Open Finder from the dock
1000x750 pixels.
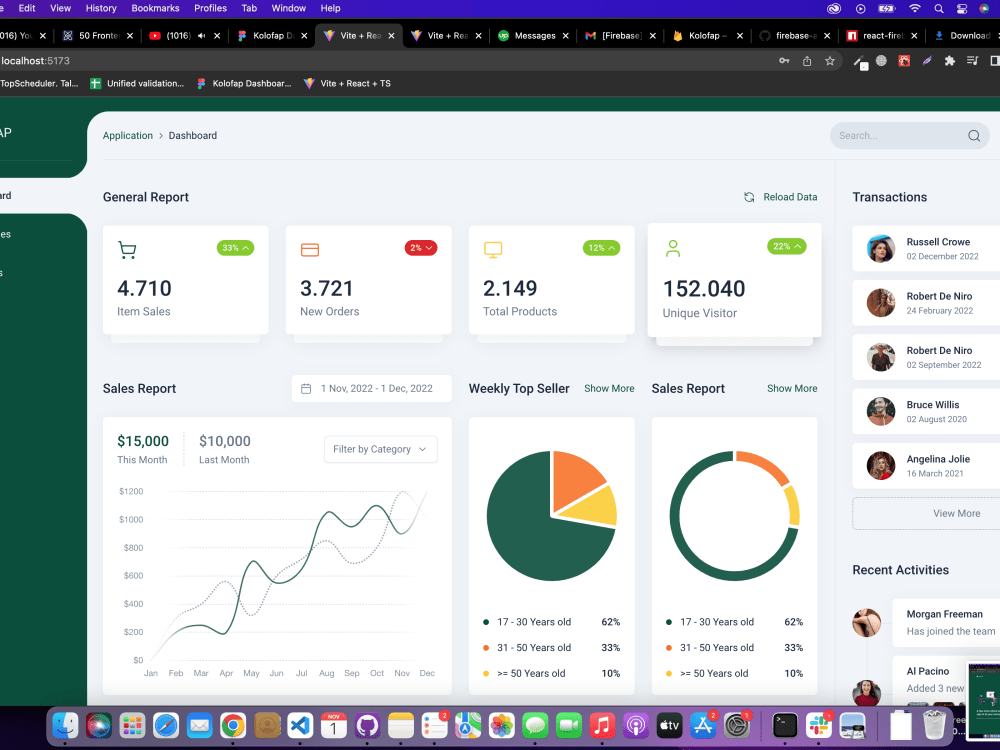click(x=65, y=726)
